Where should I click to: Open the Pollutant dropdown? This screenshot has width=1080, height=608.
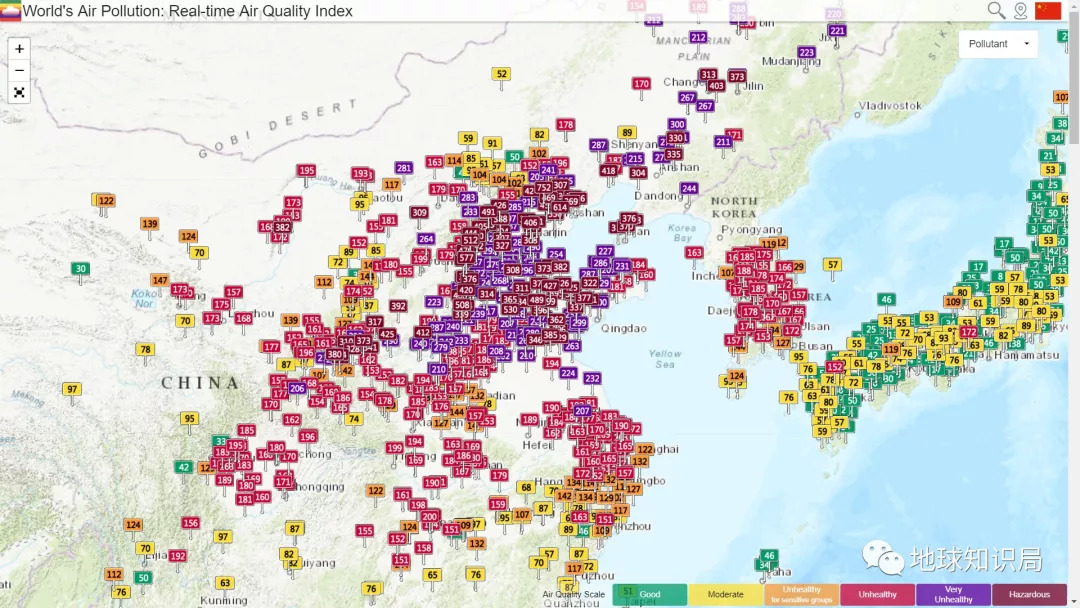click(998, 44)
